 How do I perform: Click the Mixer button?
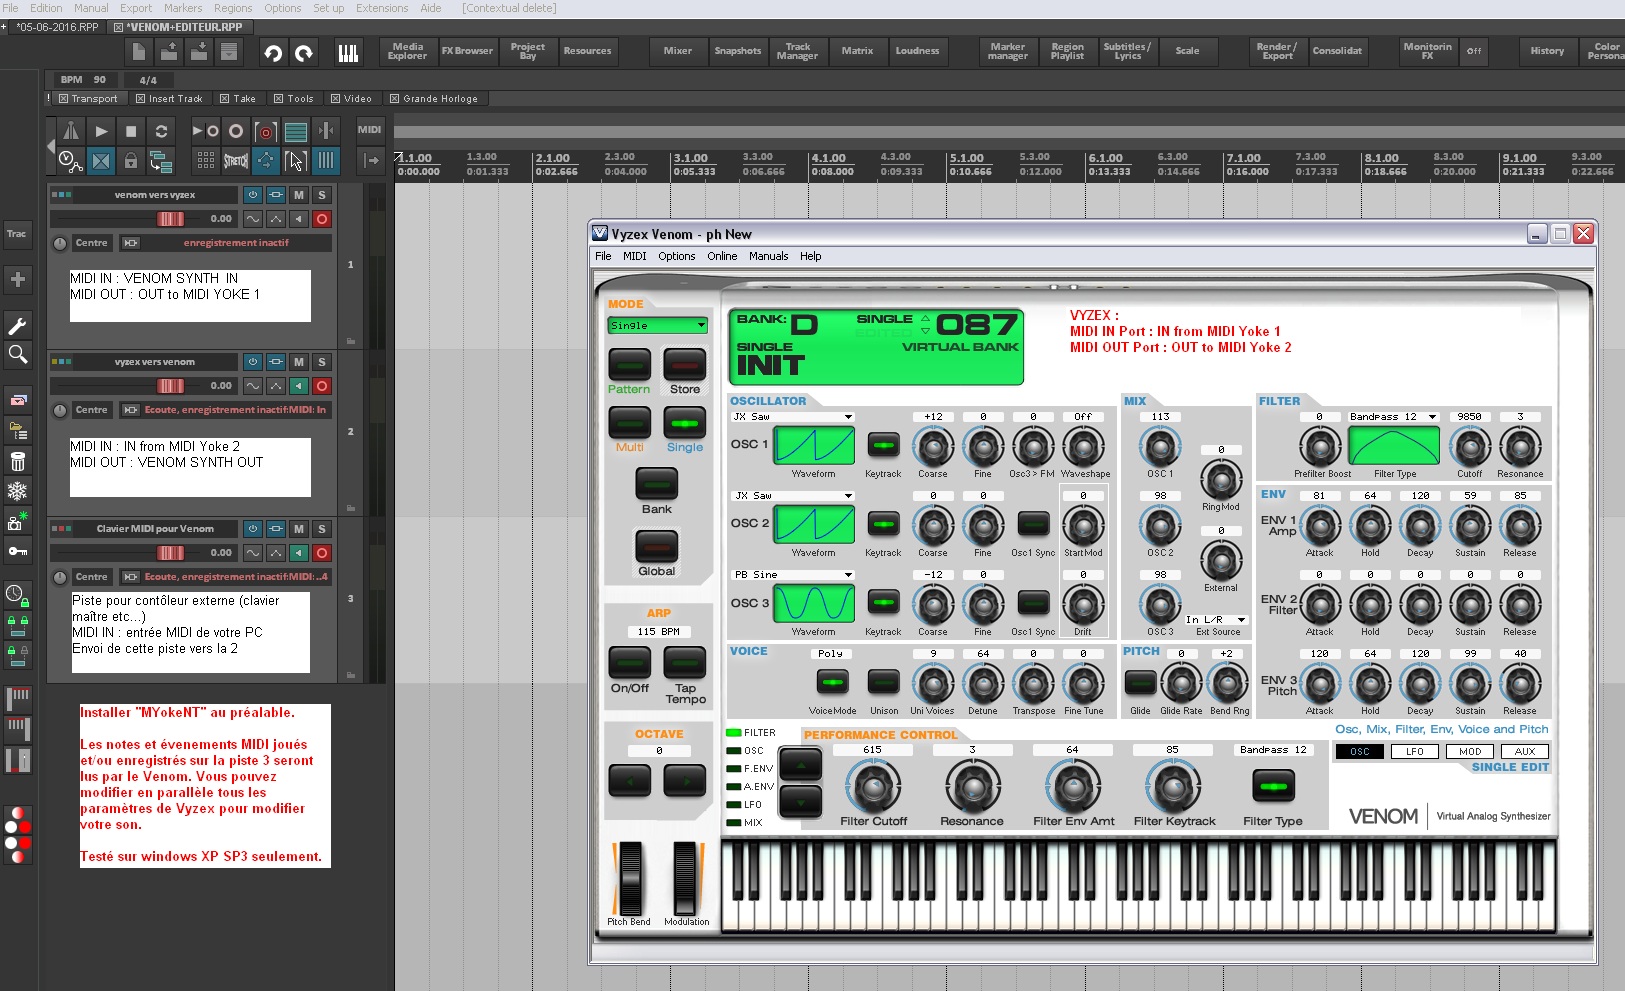click(677, 51)
